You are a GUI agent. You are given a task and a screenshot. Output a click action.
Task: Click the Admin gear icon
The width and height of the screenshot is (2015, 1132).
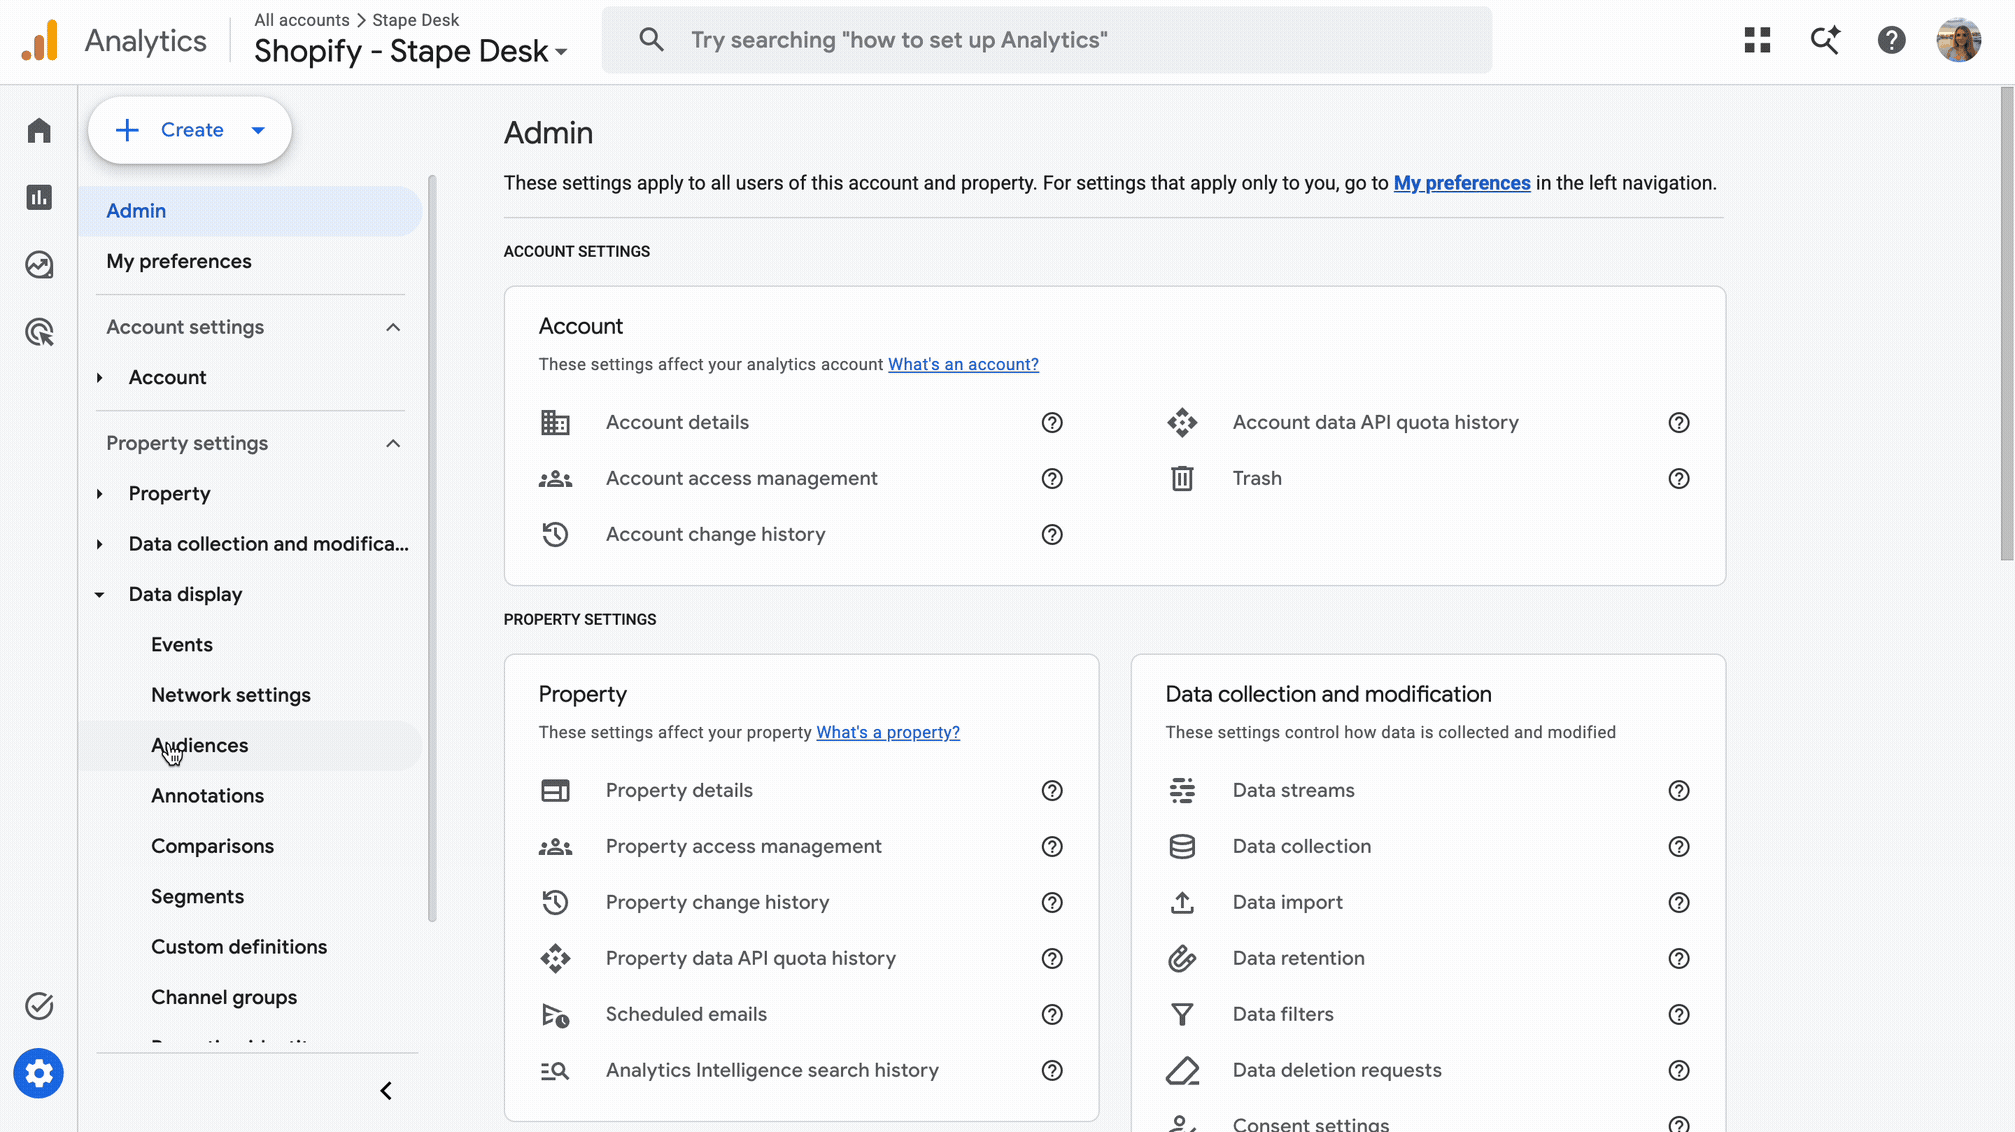click(x=39, y=1074)
